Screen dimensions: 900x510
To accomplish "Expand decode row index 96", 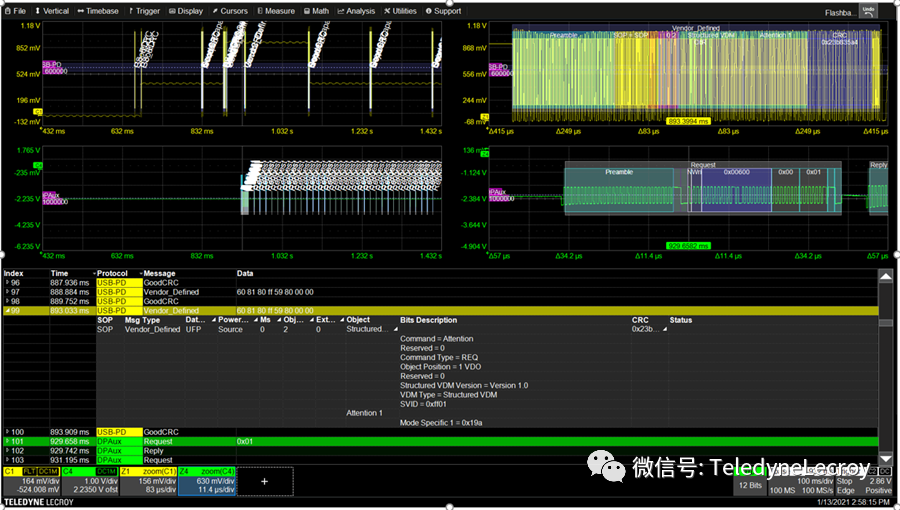I will click(x=6, y=283).
